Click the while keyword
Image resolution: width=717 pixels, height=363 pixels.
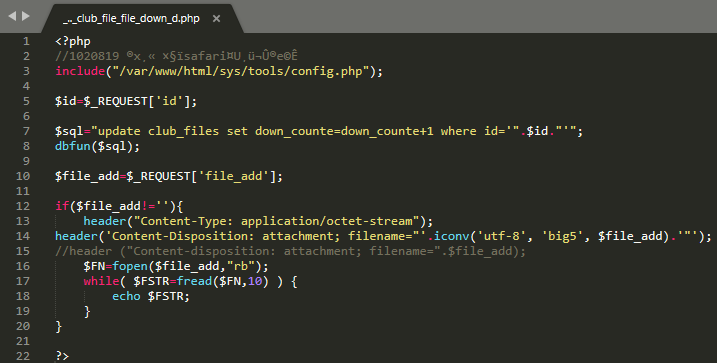tap(101, 281)
